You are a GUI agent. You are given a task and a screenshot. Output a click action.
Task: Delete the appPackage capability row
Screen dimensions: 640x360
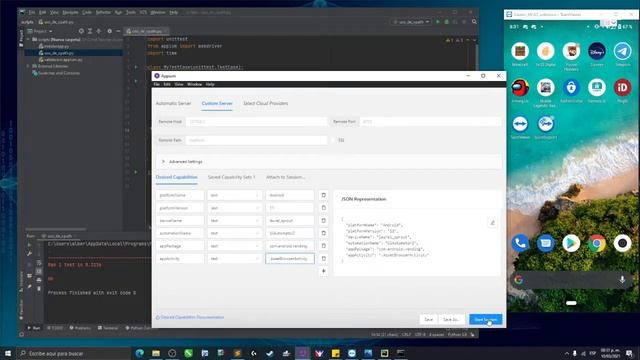pos(323,246)
